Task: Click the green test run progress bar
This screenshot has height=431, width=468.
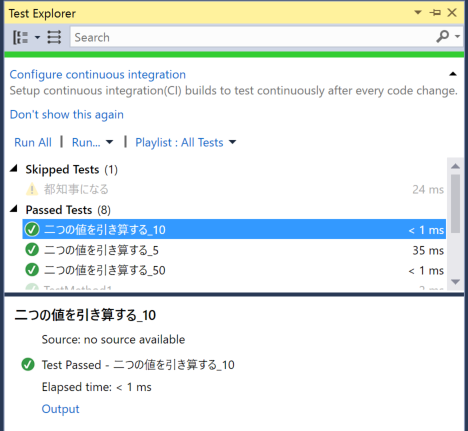Action: click(234, 54)
